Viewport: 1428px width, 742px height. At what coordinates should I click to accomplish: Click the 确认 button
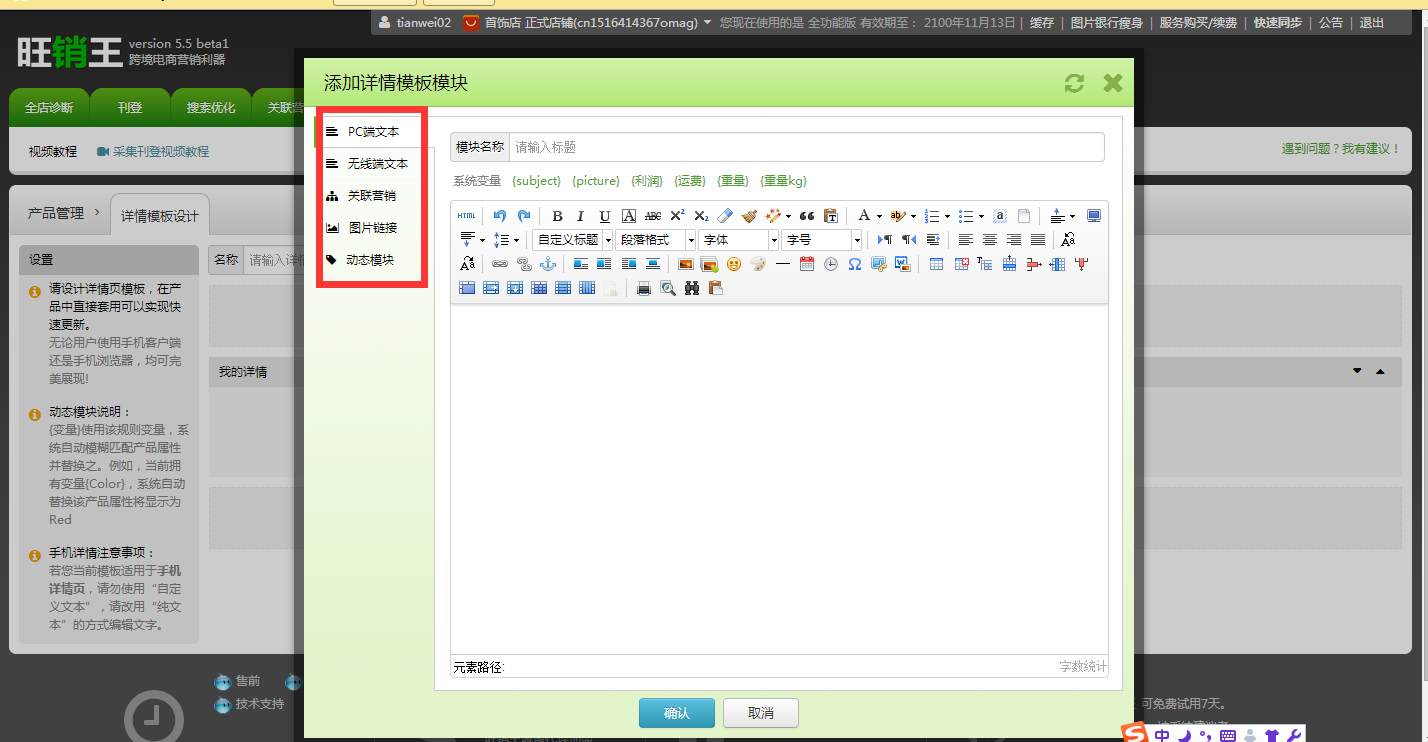(x=677, y=713)
